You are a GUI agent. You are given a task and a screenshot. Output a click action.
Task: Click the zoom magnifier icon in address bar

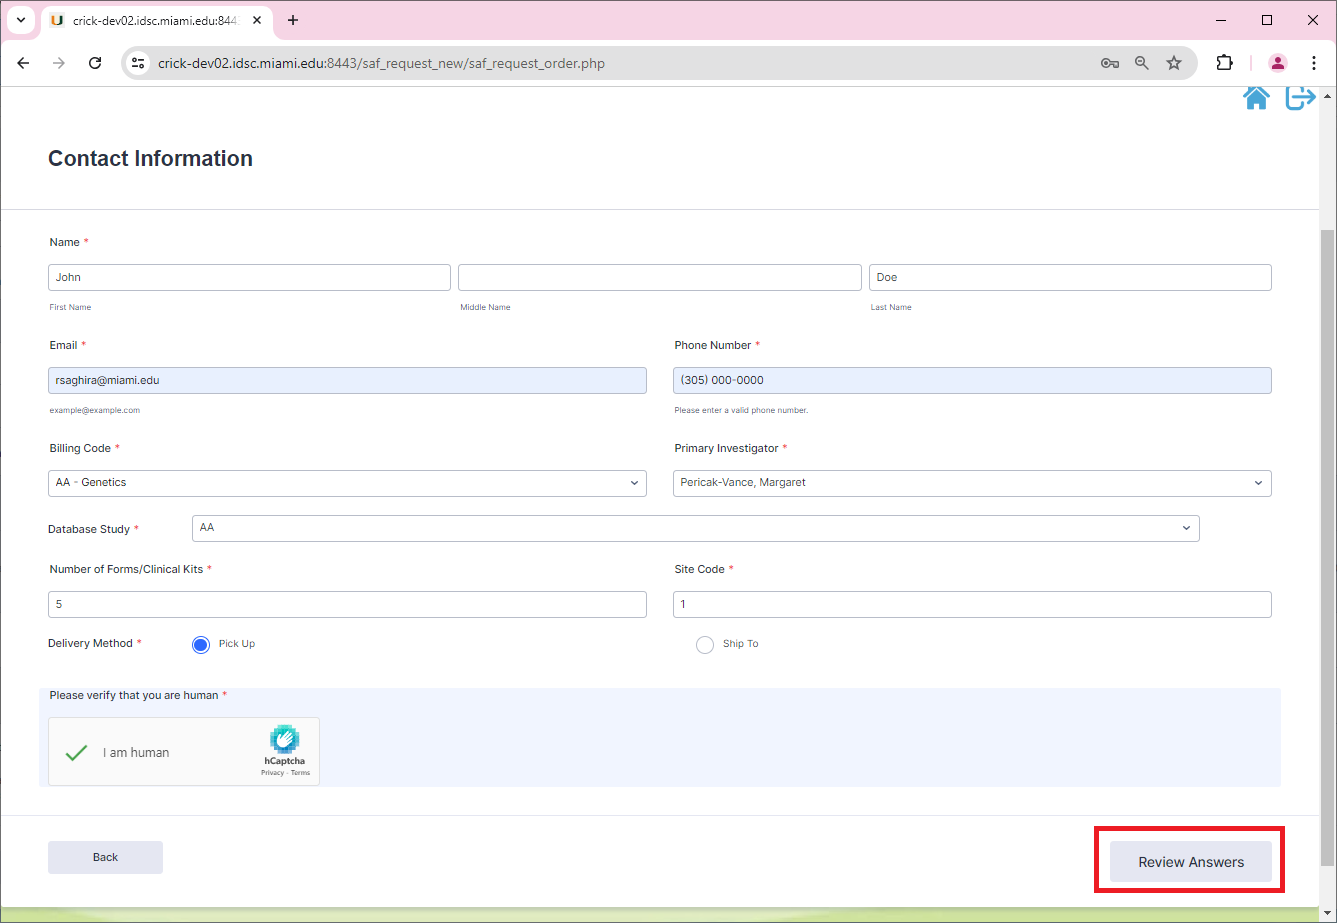1142,63
